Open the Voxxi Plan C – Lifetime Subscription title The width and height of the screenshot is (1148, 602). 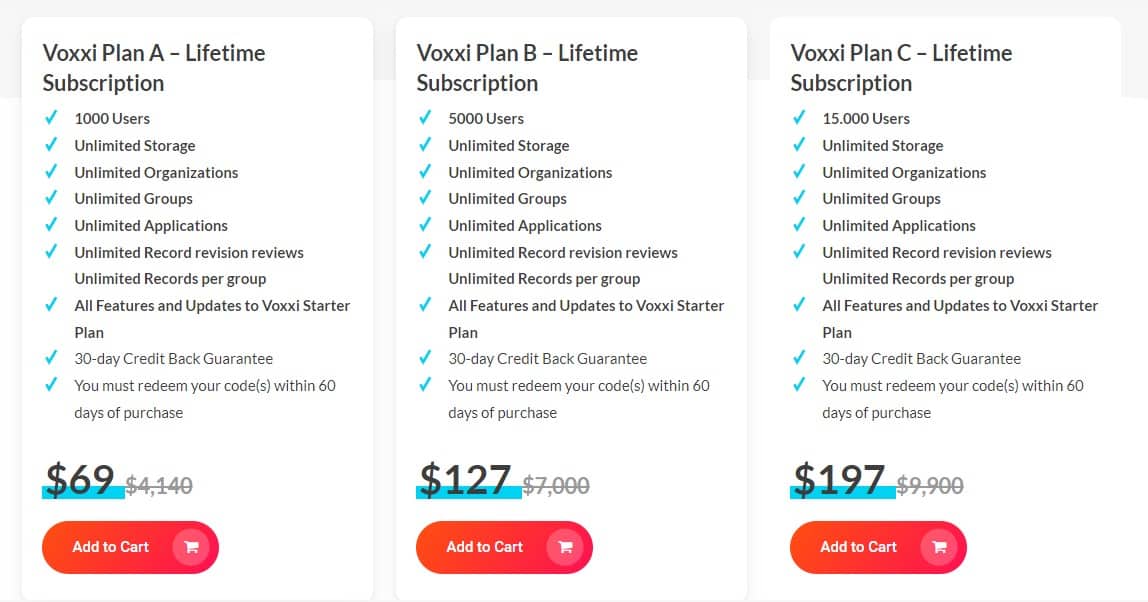pyautogui.click(x=900, y=67)
